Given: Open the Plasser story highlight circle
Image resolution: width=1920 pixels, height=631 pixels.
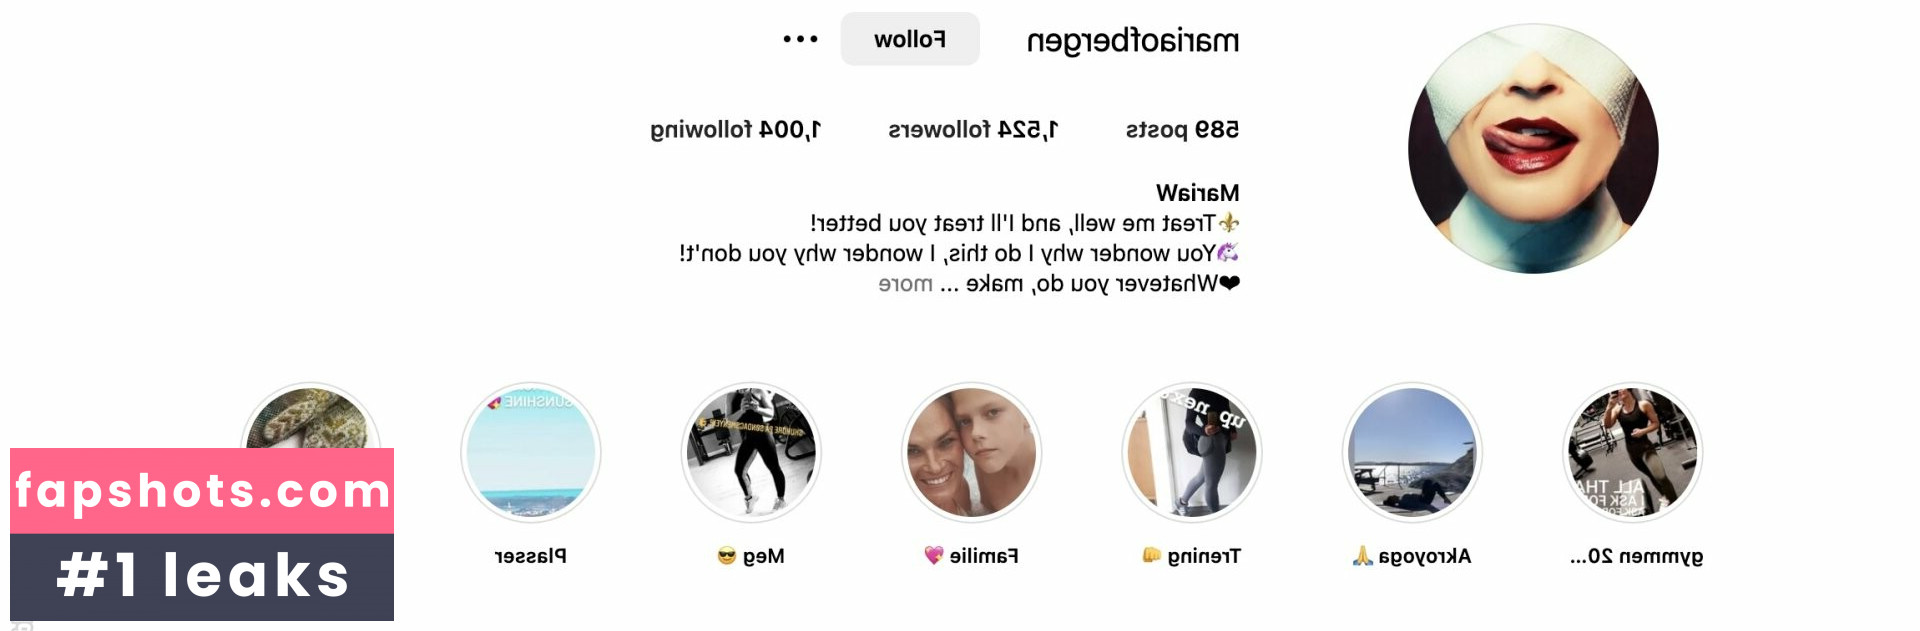Looking at the screenshot, I should click(531, 453).
